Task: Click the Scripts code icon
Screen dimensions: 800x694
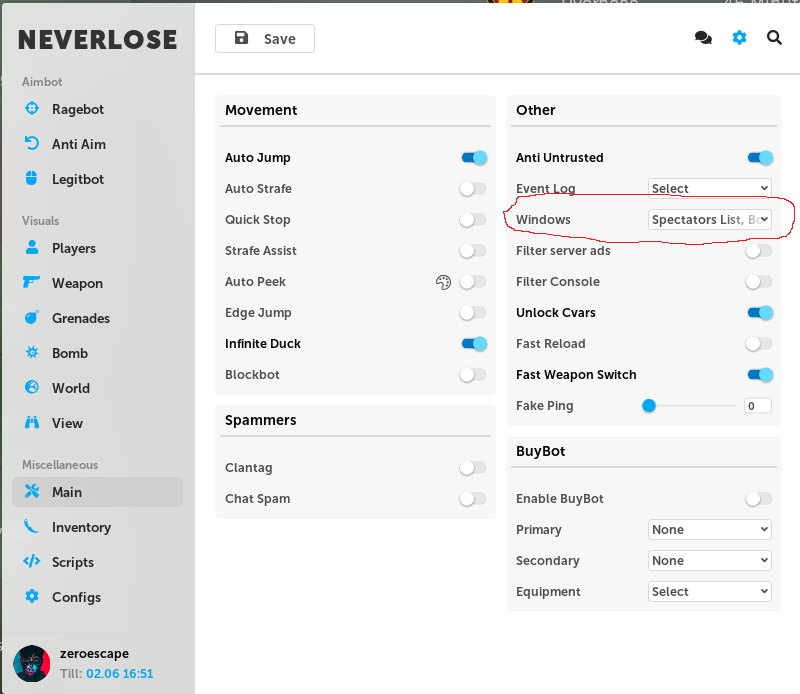Action: click(32, 561)
